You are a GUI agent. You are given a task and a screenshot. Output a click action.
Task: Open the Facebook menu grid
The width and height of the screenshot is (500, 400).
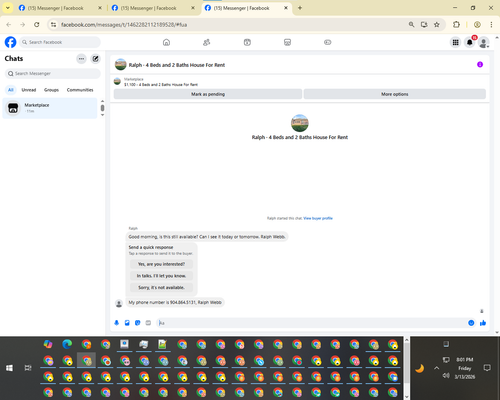(x=455, y=42)
